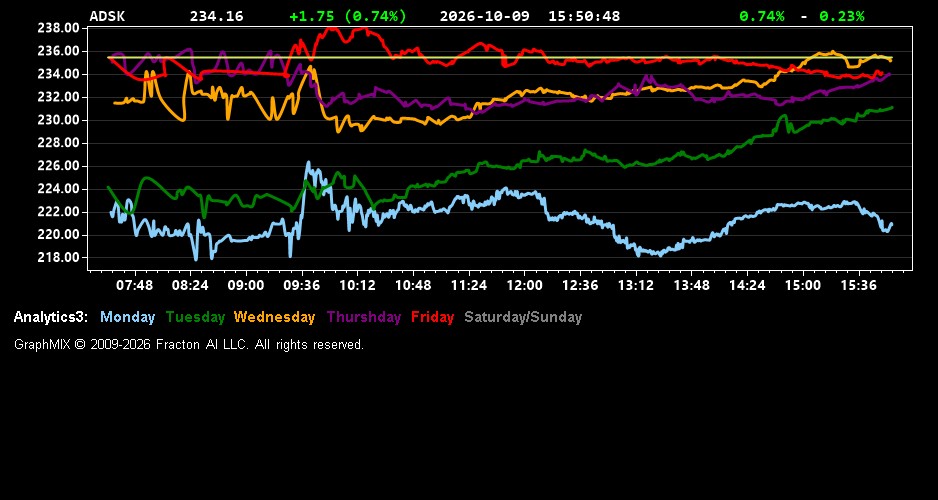
Task: Select Tuesday in the legend
Action: (195, 317)
